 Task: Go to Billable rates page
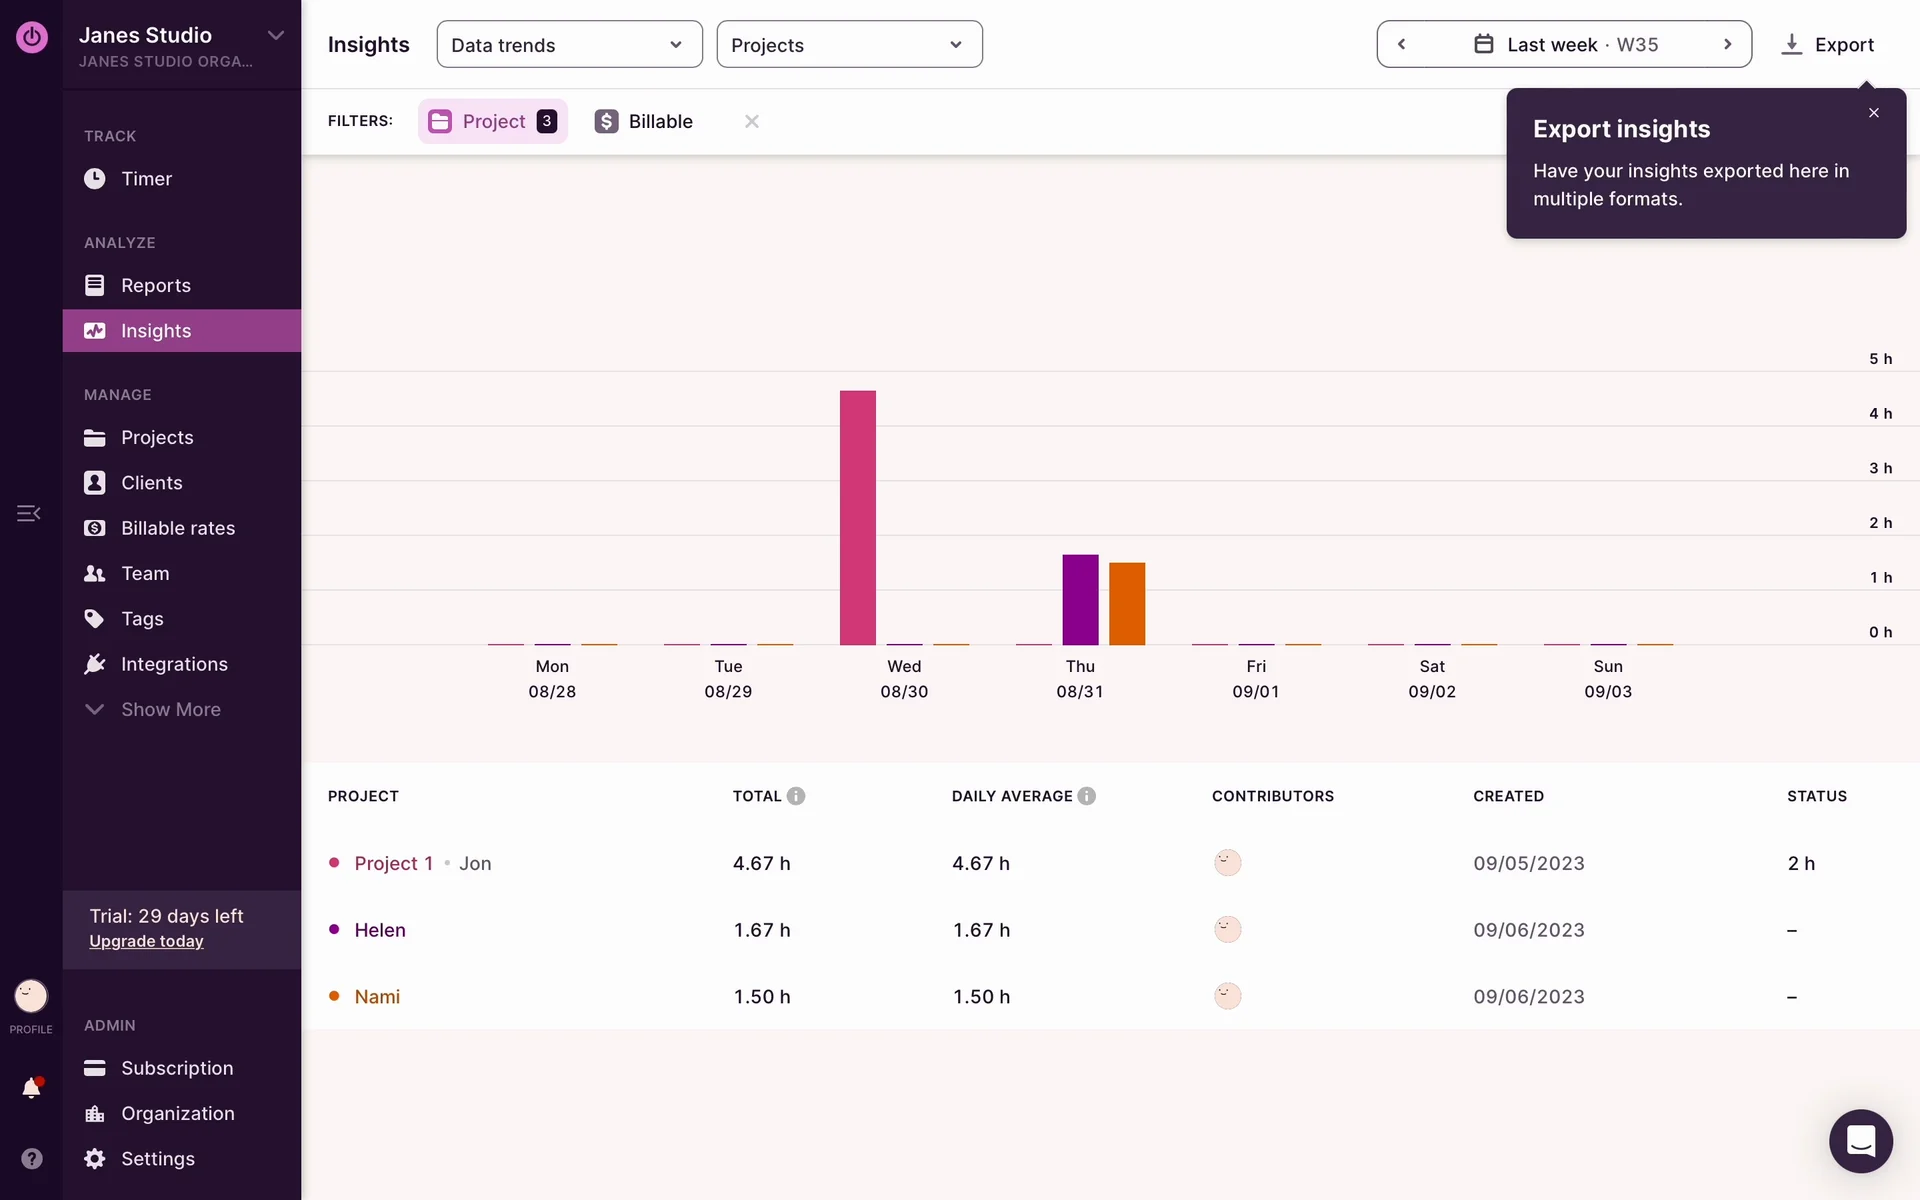click(177, 528)
